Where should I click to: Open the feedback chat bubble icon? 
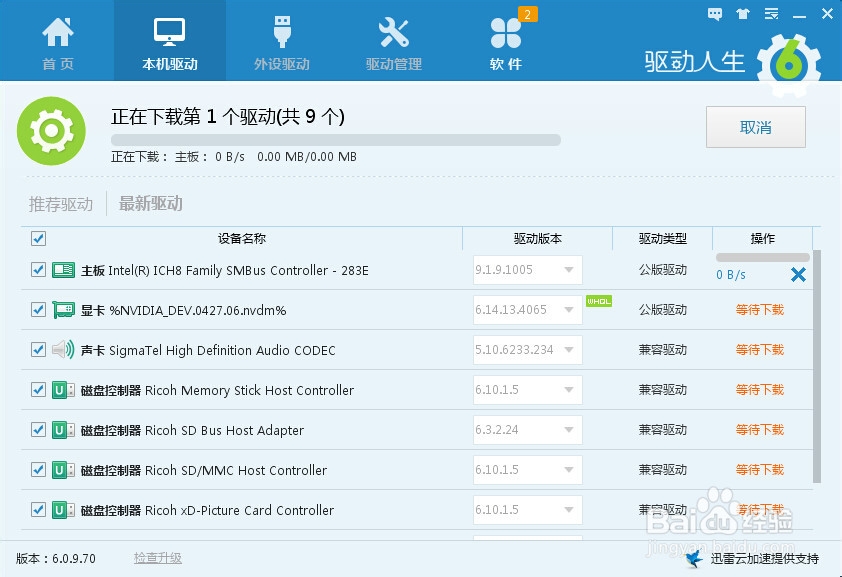(715, 14)
